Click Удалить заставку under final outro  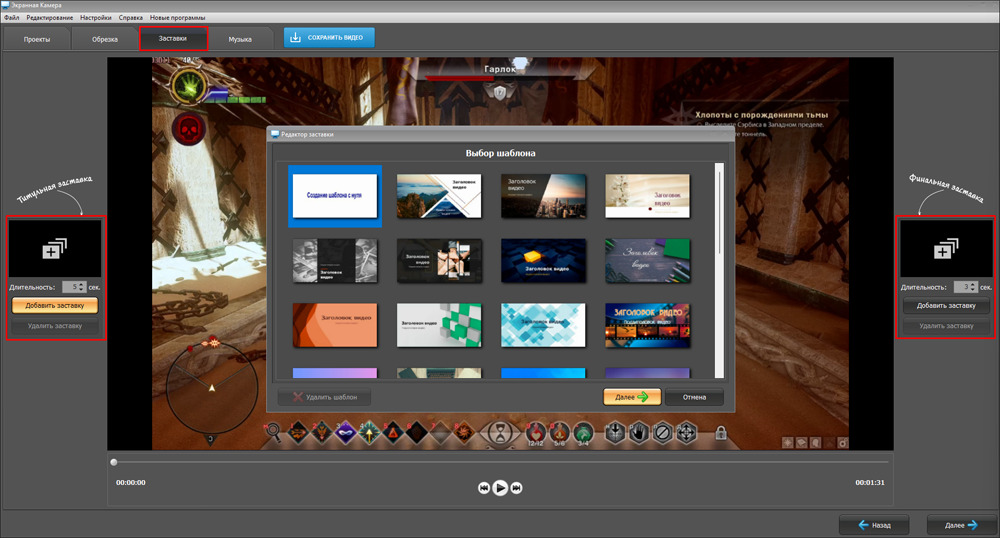[946, 326]
